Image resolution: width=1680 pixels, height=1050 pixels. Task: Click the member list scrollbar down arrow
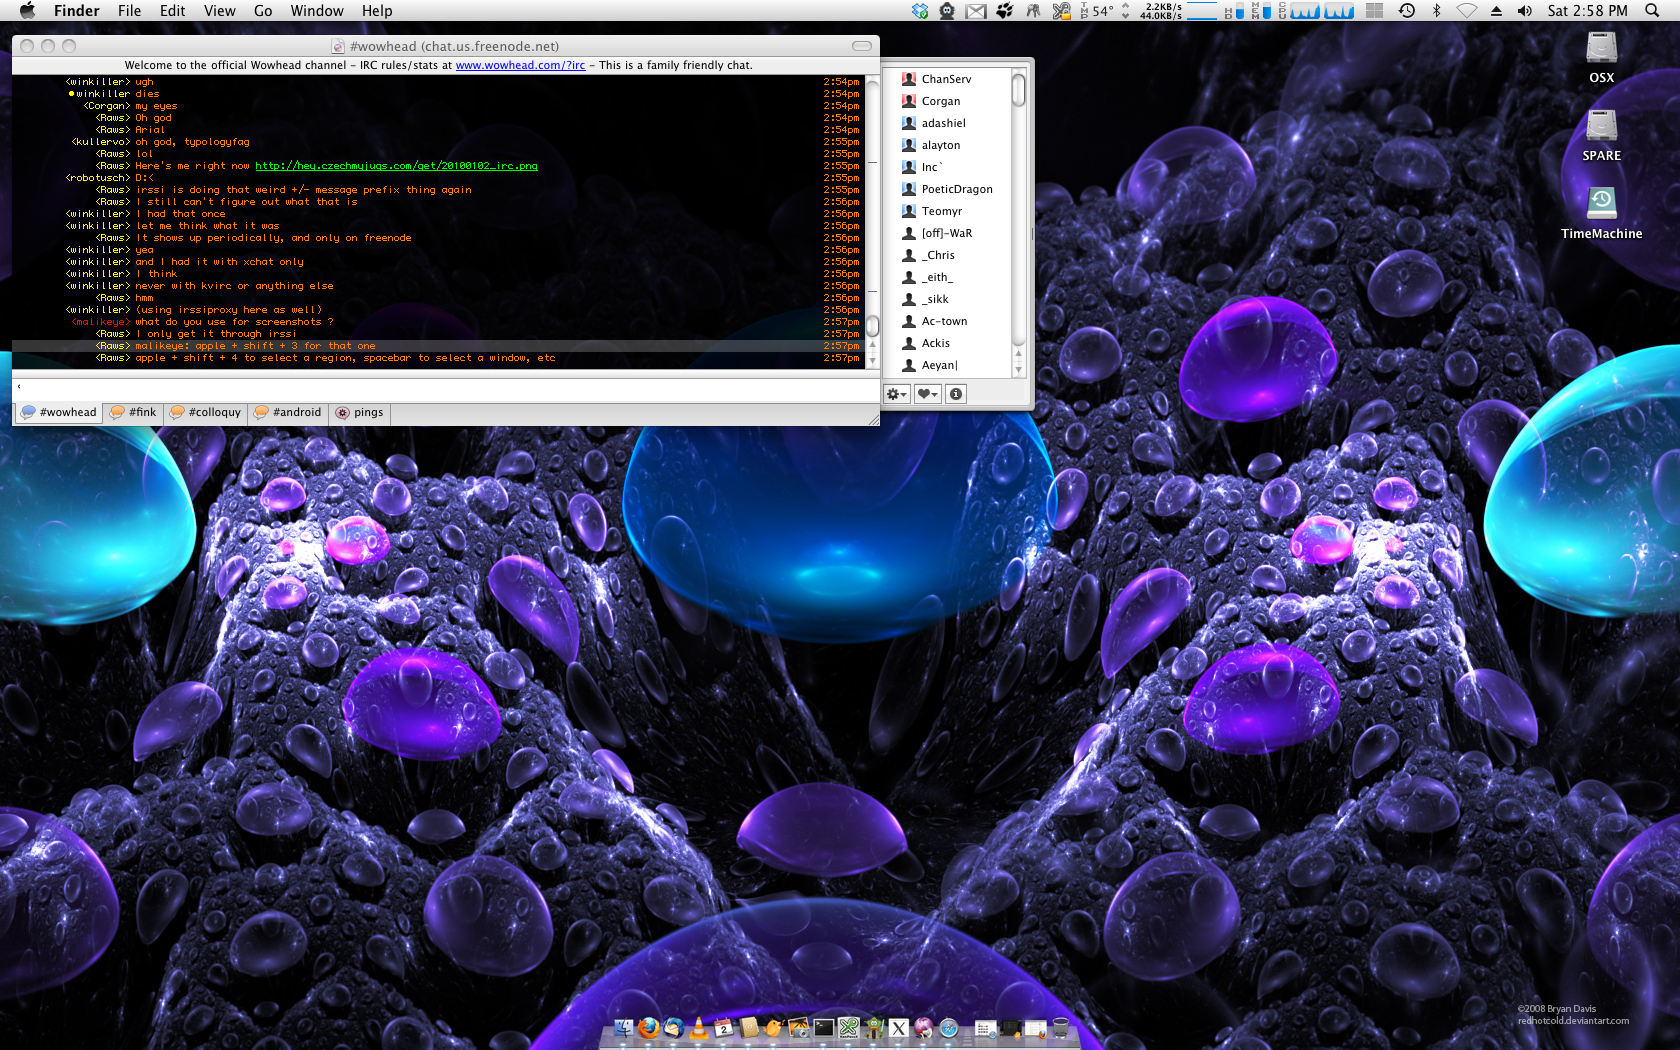pyautogui.click(x=1019, y=369)
